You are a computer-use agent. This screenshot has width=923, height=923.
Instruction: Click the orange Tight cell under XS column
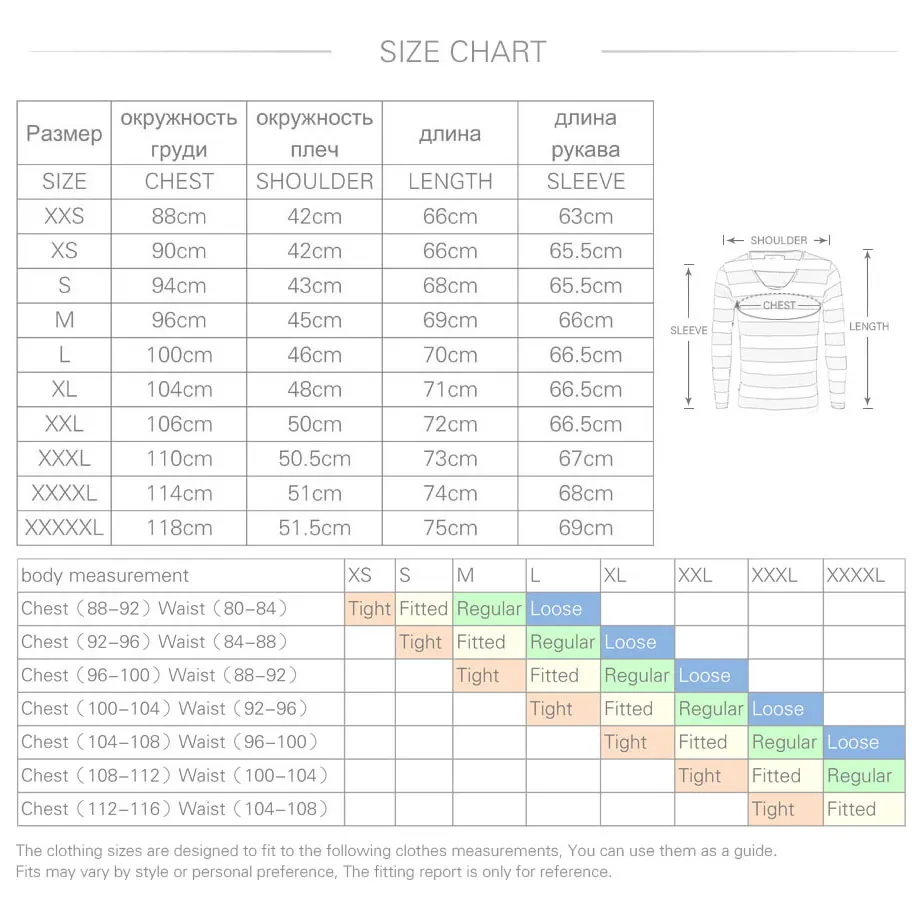[370, 609]
